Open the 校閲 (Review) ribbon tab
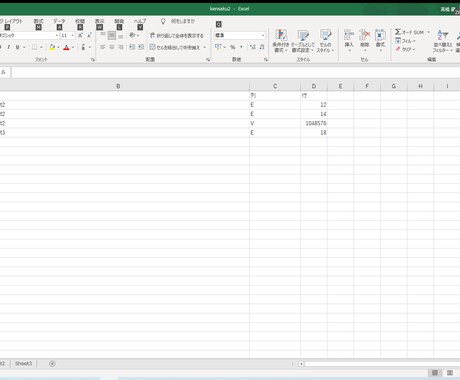 (80, 21)
